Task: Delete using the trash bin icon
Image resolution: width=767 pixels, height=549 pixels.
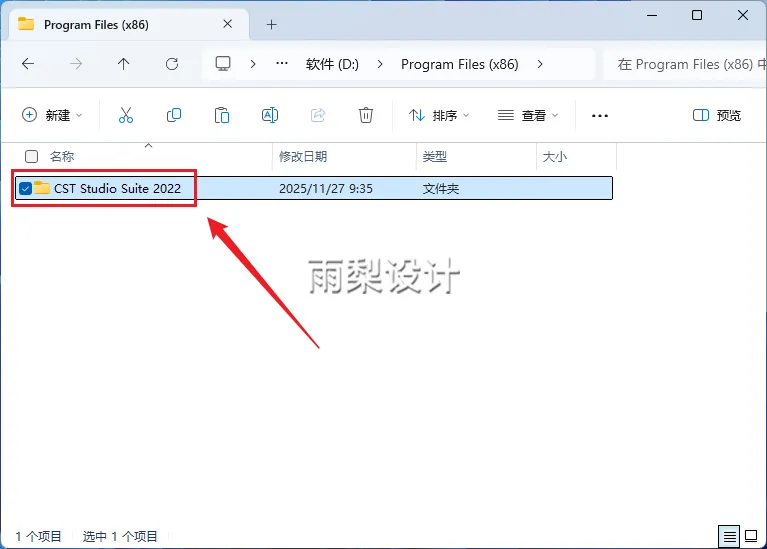Action: [x=366, y=115]
